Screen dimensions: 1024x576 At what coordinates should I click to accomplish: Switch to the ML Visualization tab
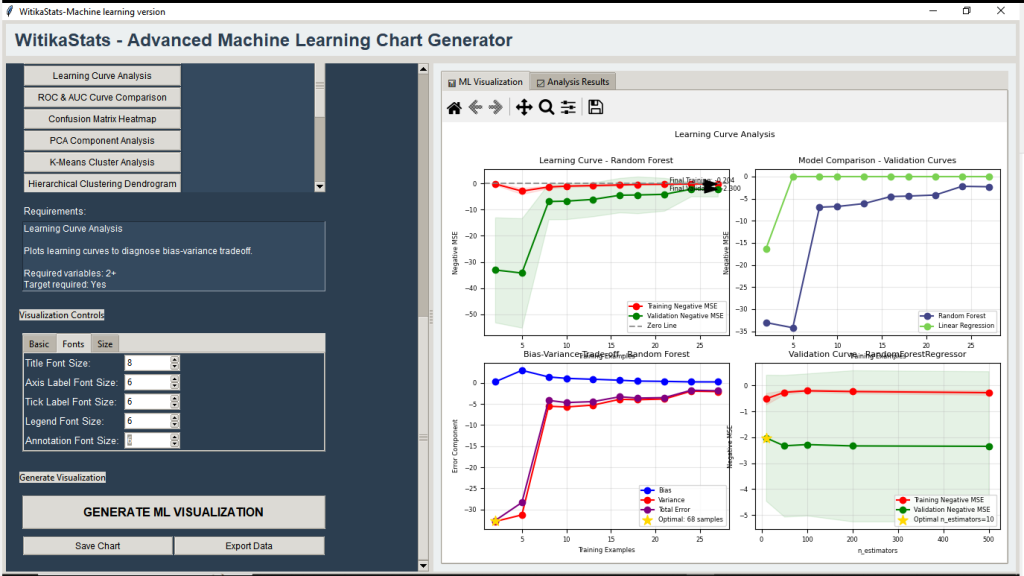tap(485, 82)
